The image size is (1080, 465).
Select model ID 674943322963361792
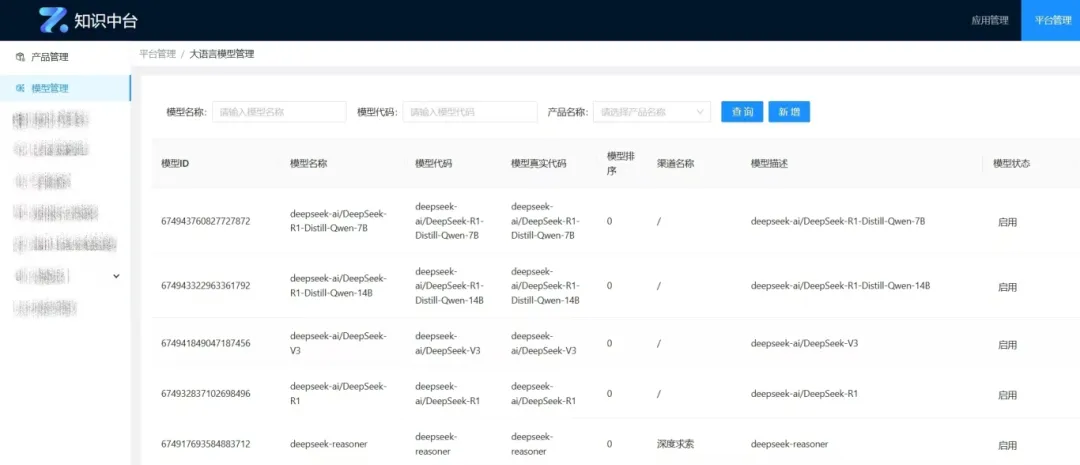point(205,285)
